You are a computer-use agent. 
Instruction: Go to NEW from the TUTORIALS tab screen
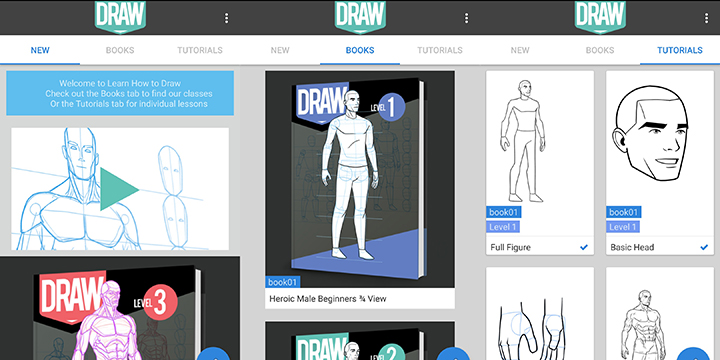tap(520, 50)
